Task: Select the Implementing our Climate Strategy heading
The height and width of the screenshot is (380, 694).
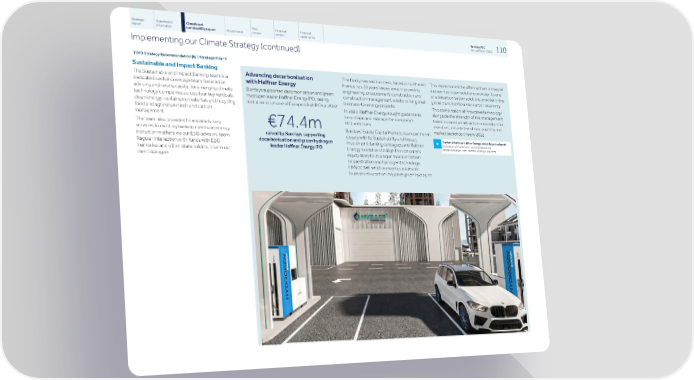Action: (215, 42)
